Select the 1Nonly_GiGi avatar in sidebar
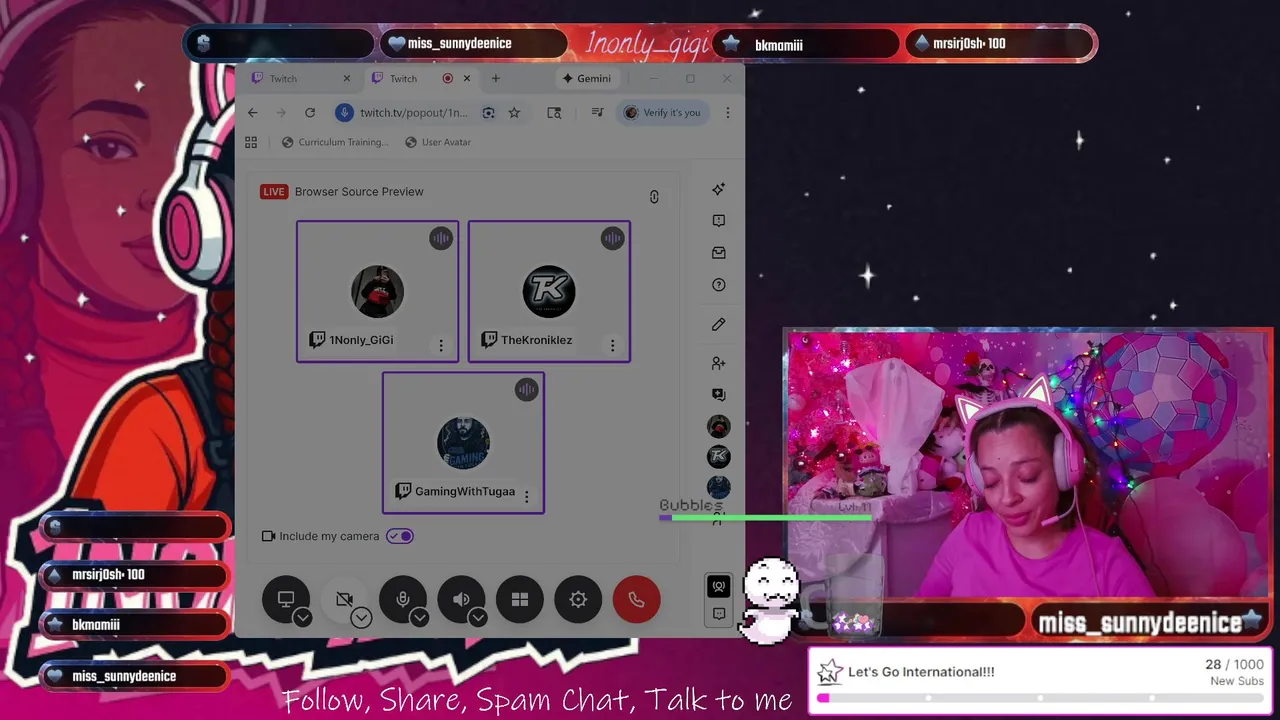Viewport: 1280px width, 720px height. [x=718, y=427]
